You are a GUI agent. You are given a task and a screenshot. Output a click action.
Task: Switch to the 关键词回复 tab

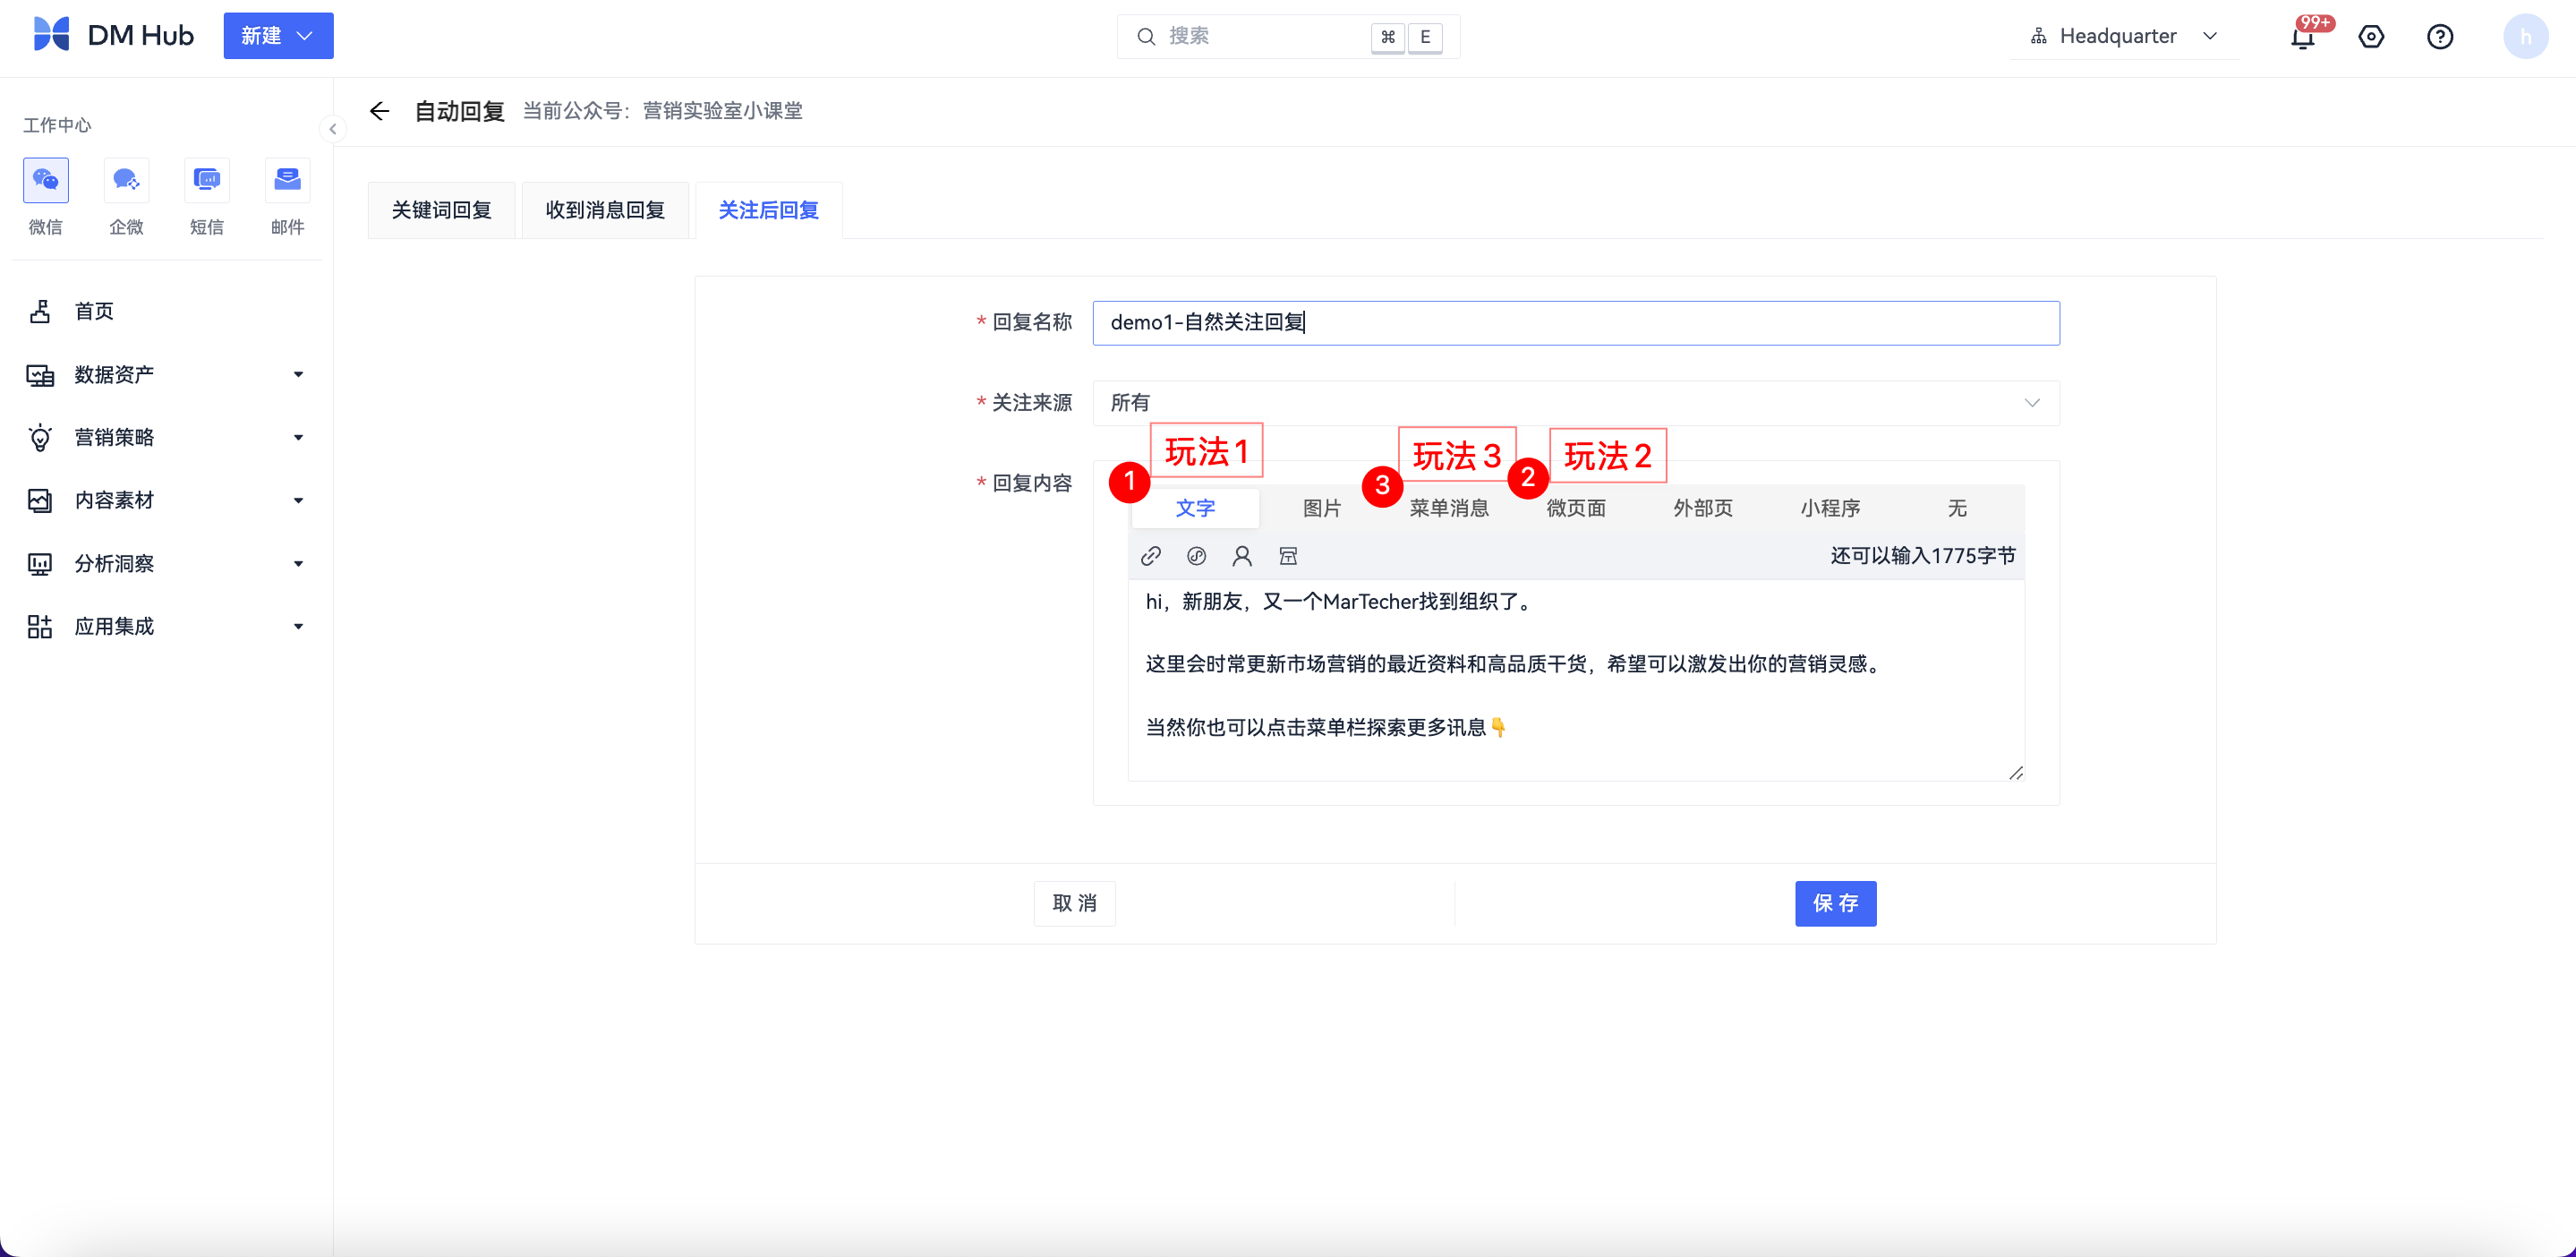[x=441, y=210]
